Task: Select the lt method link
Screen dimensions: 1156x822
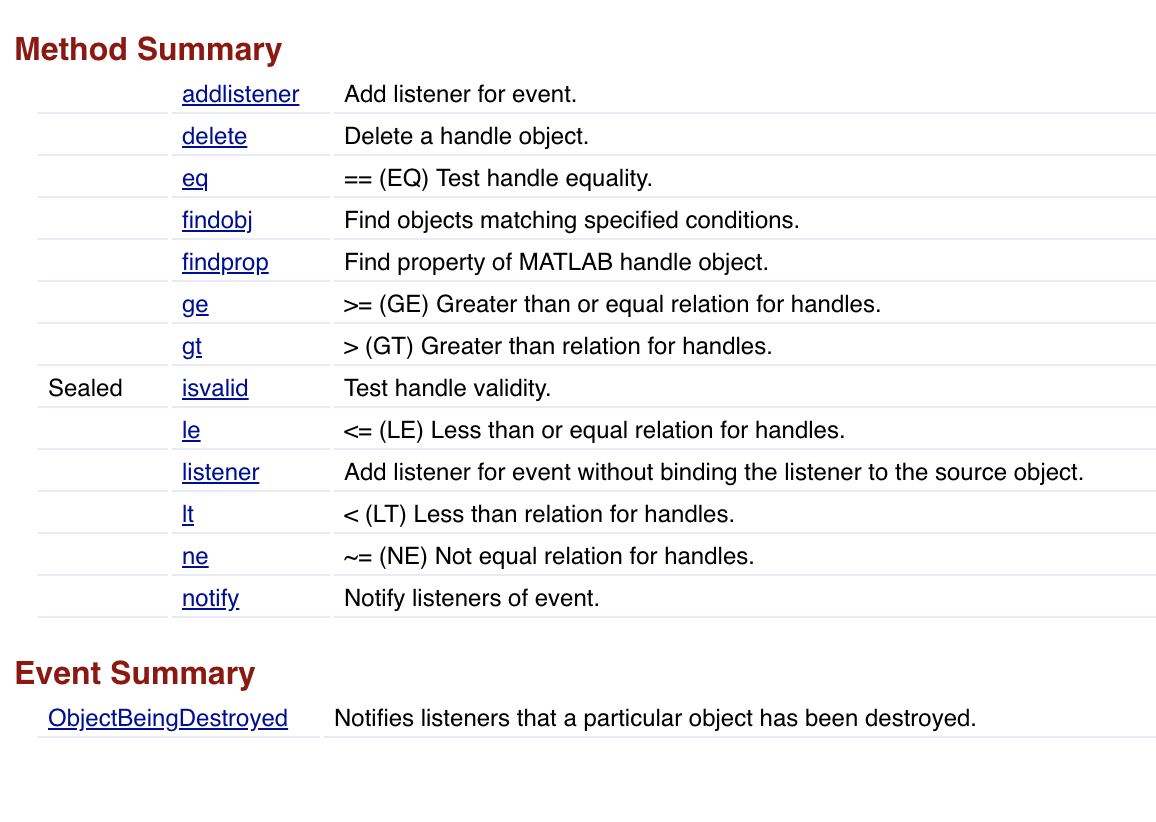Action: click(188, 515)
